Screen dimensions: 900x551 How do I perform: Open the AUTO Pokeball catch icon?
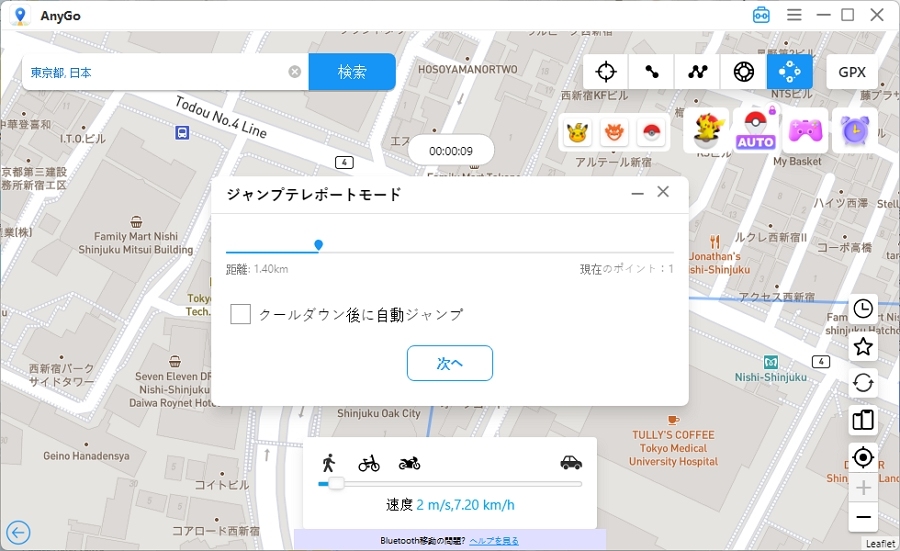pyautogui.click(x=756, y=130)
